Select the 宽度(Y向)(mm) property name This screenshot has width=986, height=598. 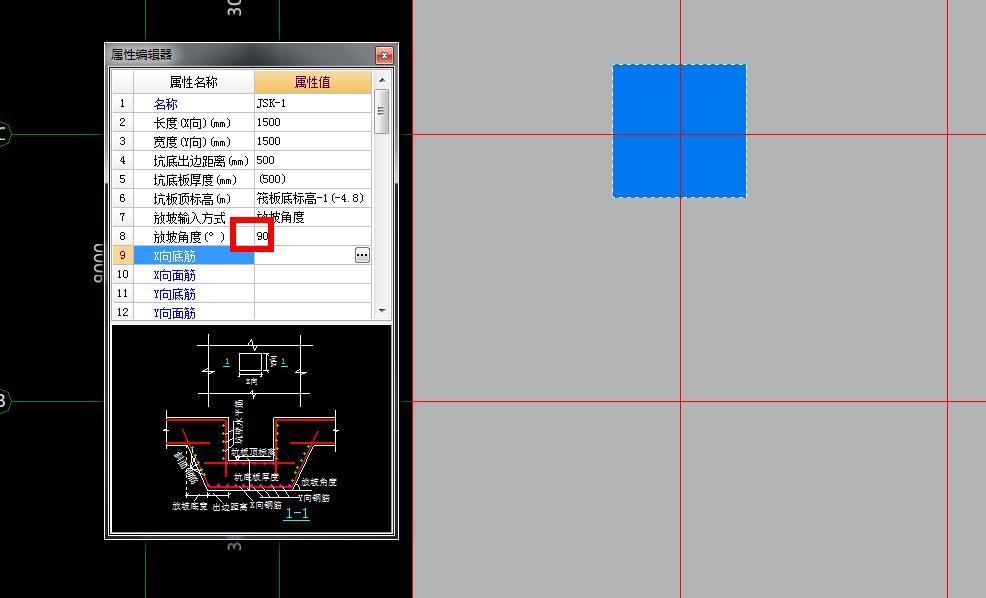click(x=194, y=141)
